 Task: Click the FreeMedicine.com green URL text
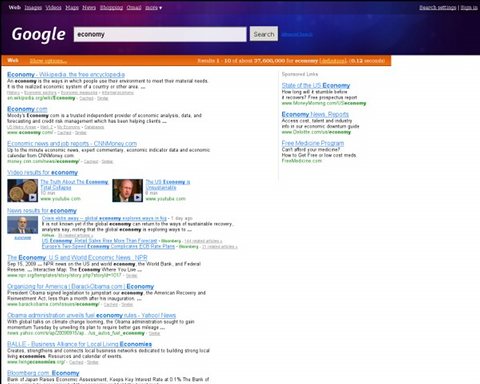(x=302, y=161)
